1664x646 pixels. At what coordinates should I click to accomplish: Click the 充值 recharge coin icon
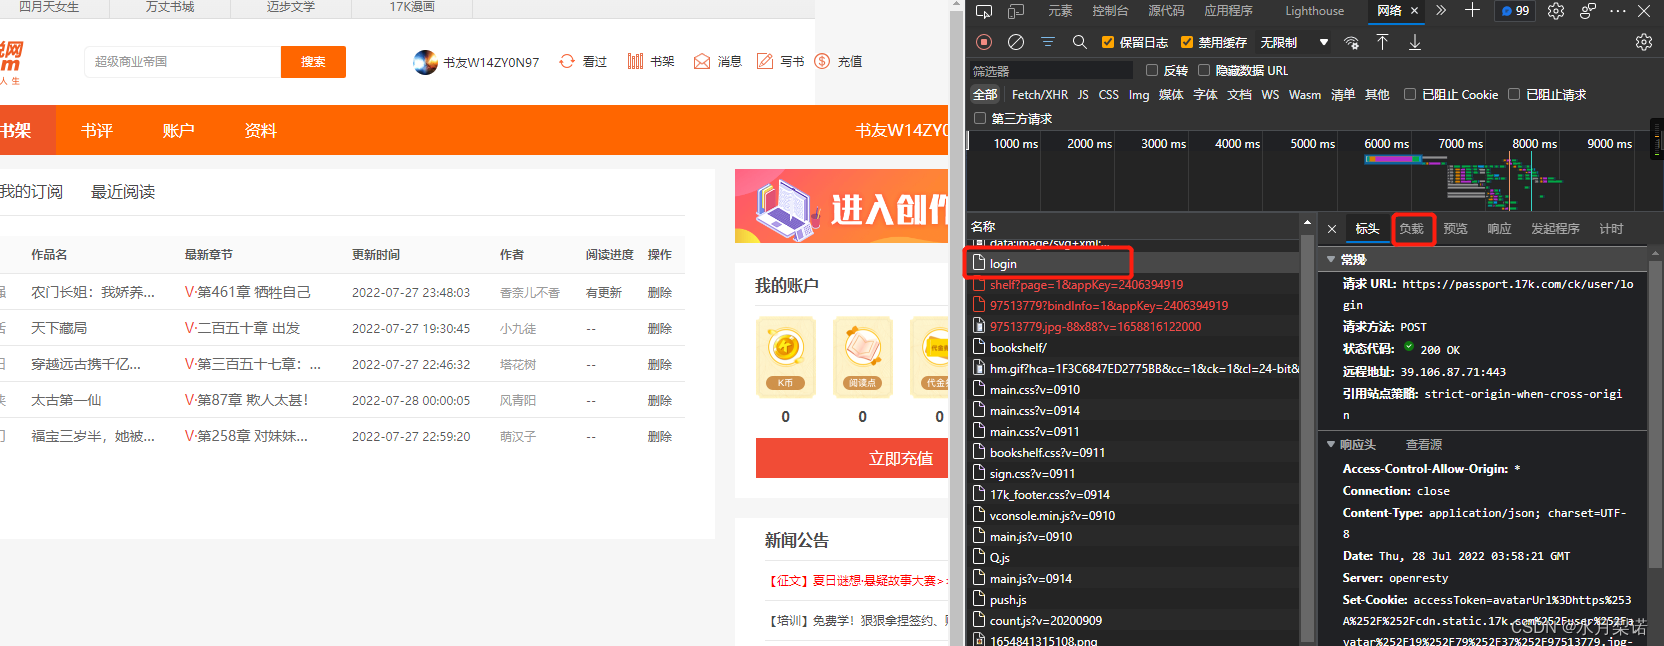tap(823, 61)
